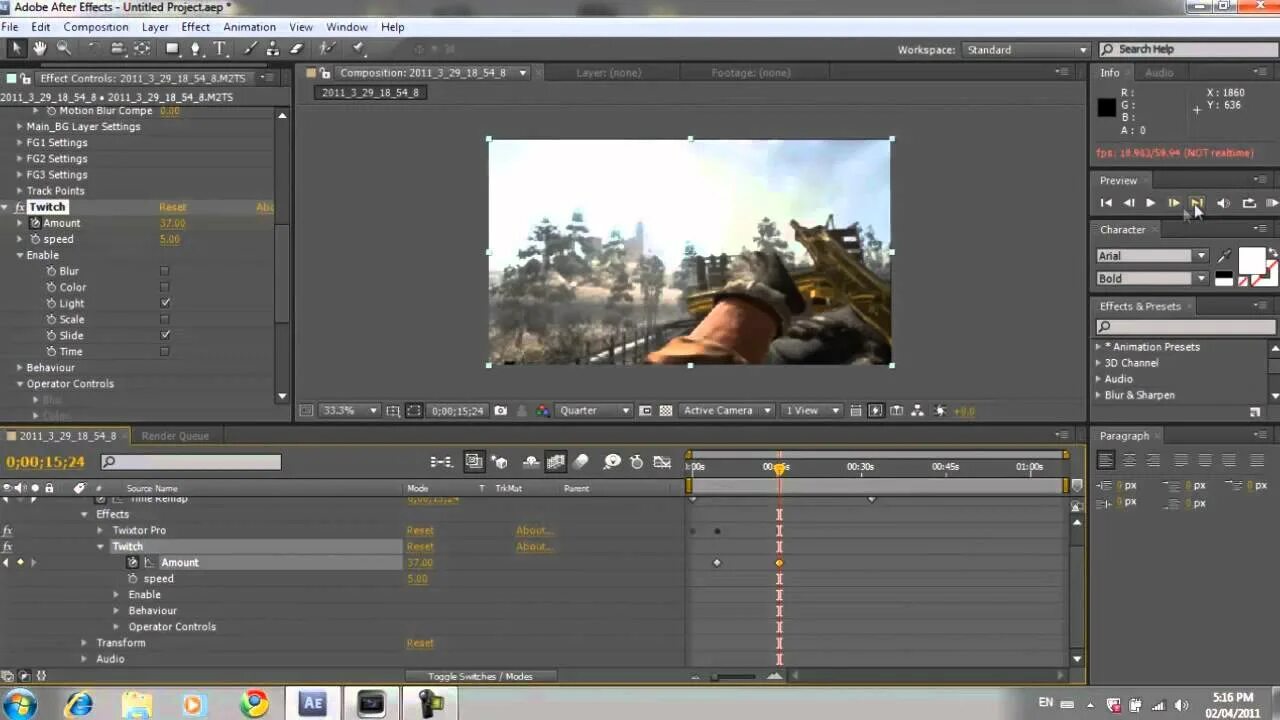The width and height of the screenshot is (1280, 720).
Task: Open the Workspace Standard dropdown
Action: coord(1026,49)
